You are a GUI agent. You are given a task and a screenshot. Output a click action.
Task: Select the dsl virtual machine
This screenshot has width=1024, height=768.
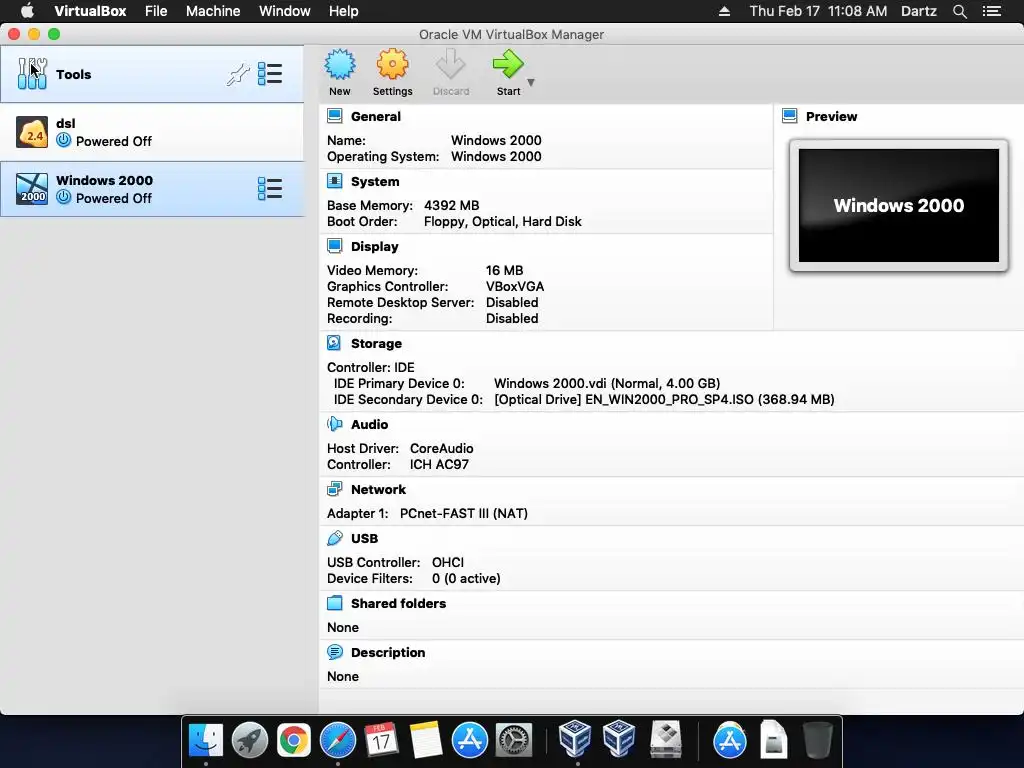pyautogui.click(x=152, y=132)
